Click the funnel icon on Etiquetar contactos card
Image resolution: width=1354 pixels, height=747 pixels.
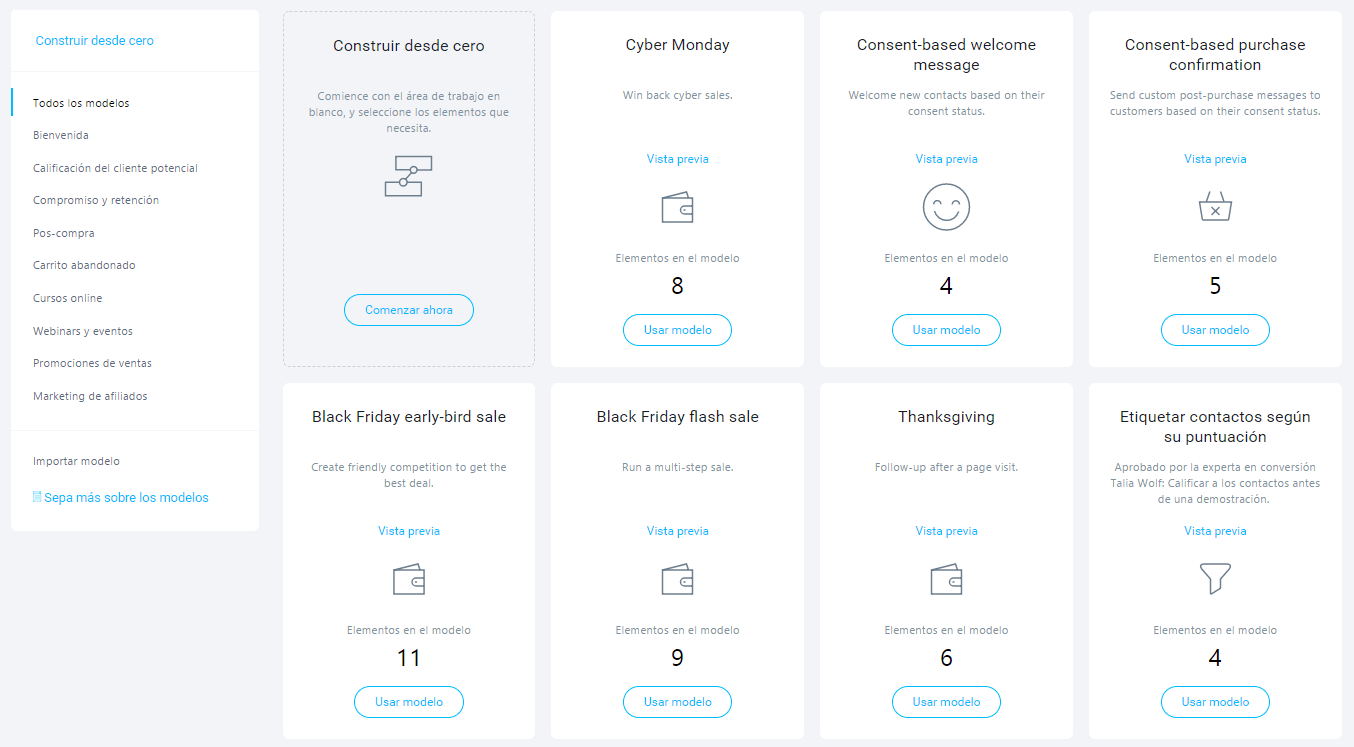[1215, 578]
